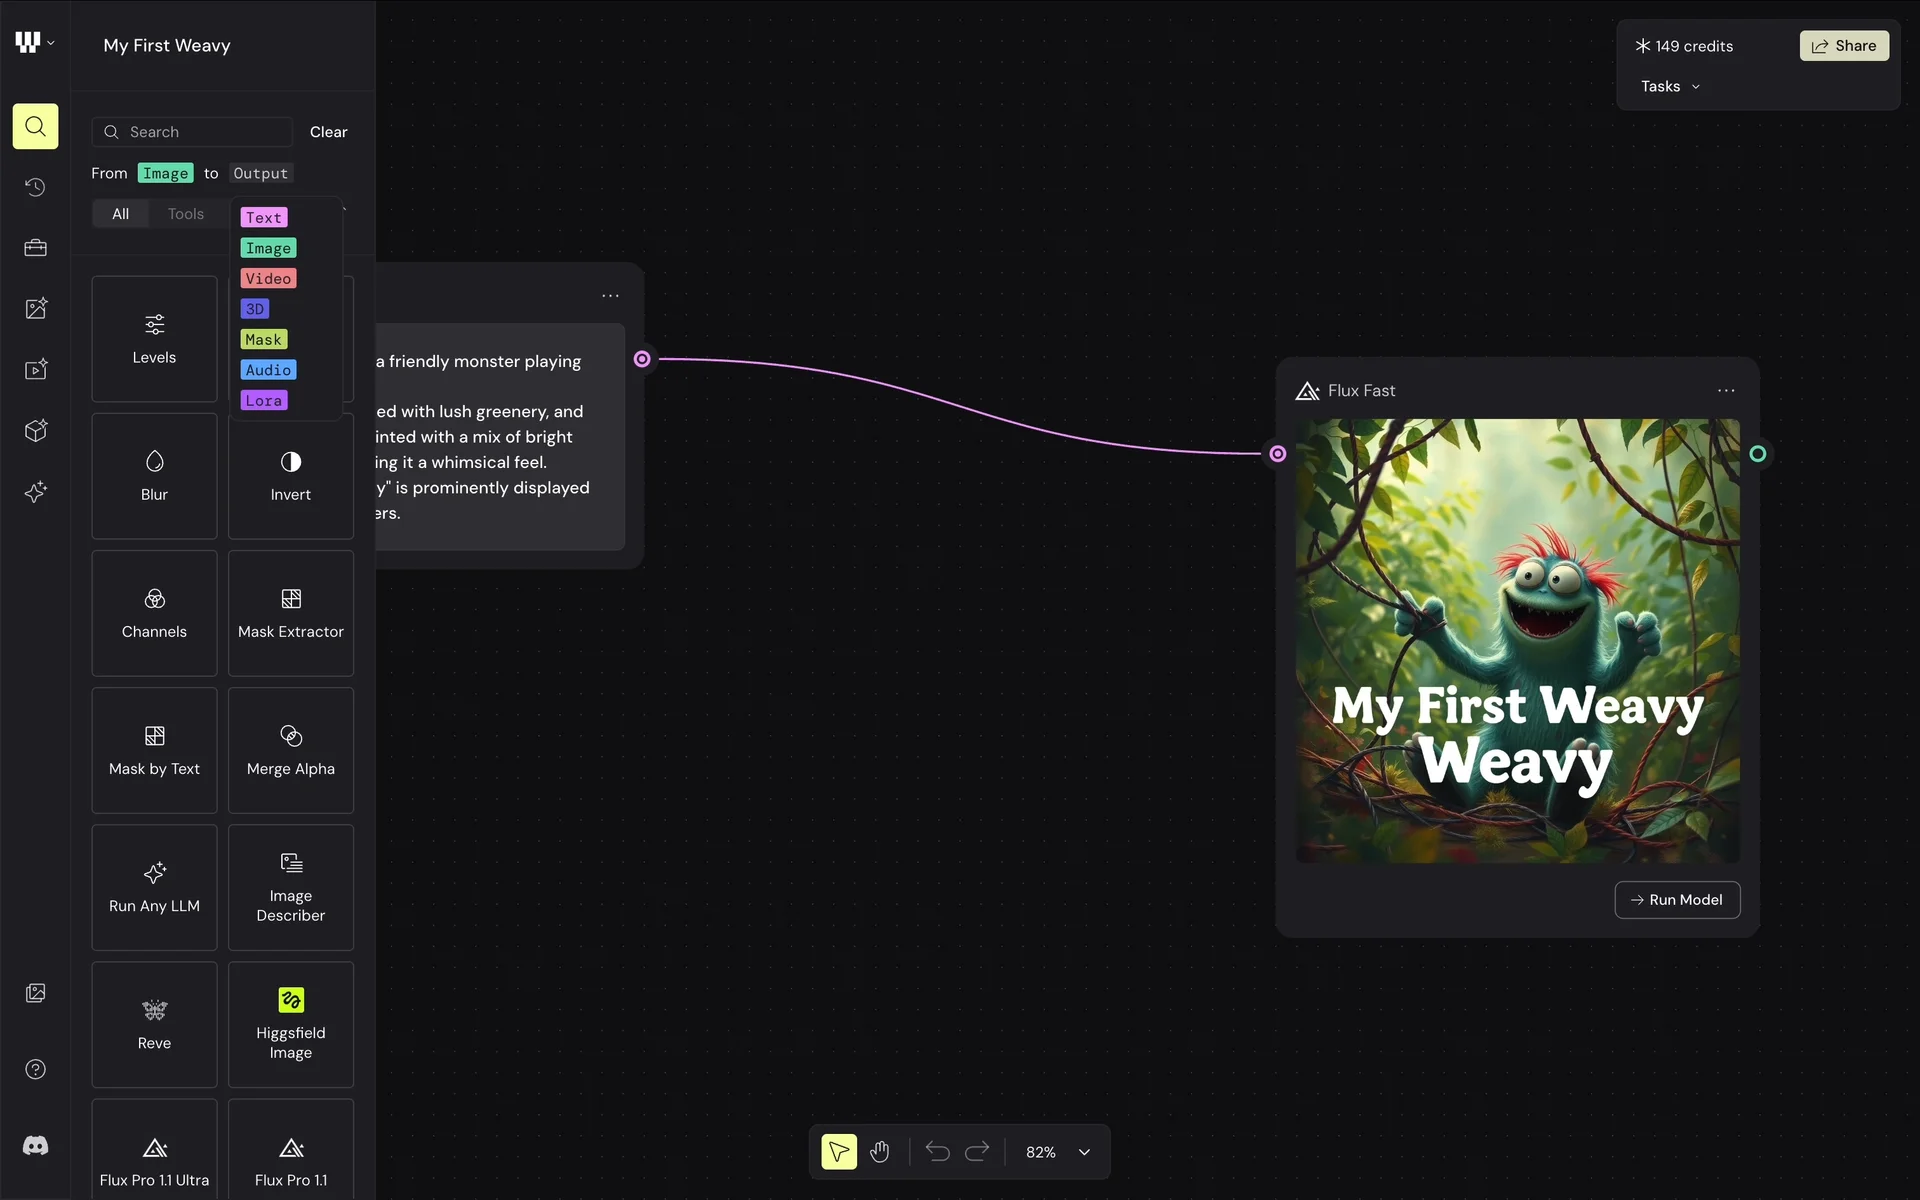Expand the 82% zoom dropdown

1084,1152
